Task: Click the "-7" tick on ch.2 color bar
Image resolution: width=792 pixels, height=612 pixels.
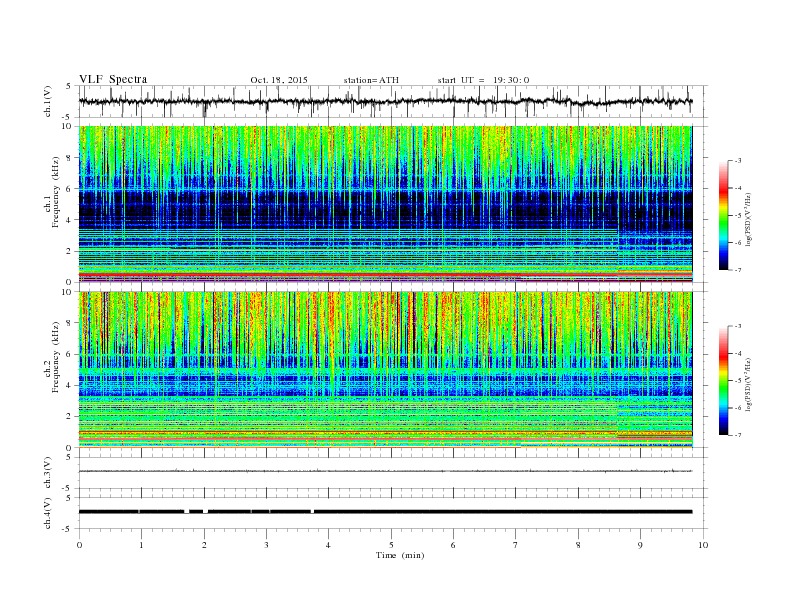Action: pyautogui.click(x=737, y=435)
